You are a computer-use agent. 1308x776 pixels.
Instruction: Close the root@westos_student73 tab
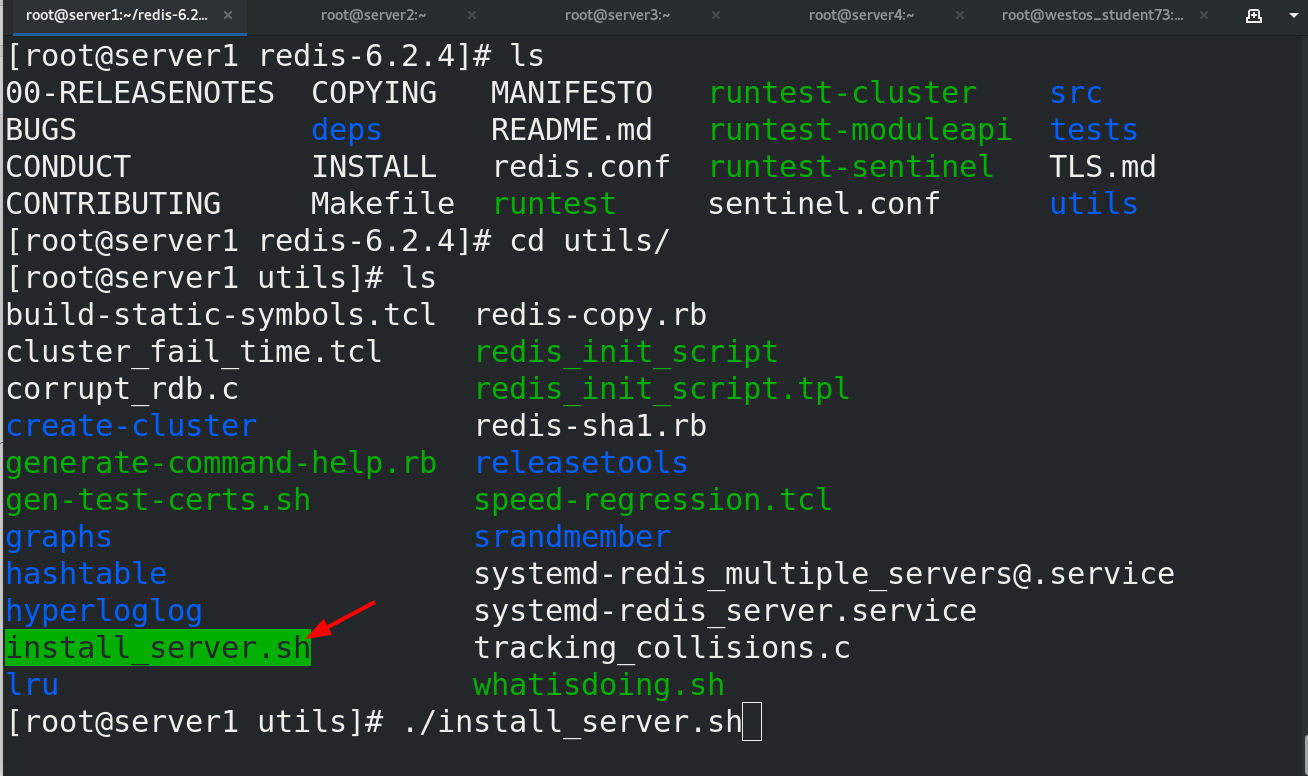(1203, 15)
